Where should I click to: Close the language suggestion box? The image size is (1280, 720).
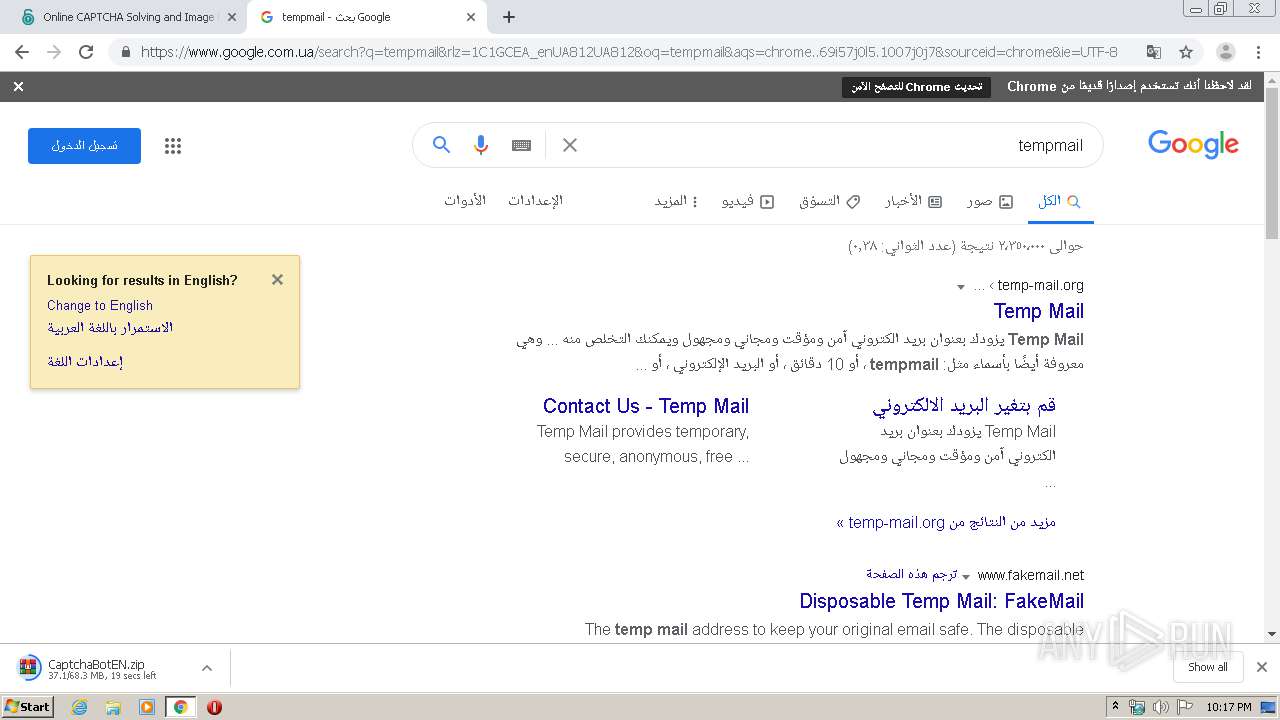tap(277, 280)
